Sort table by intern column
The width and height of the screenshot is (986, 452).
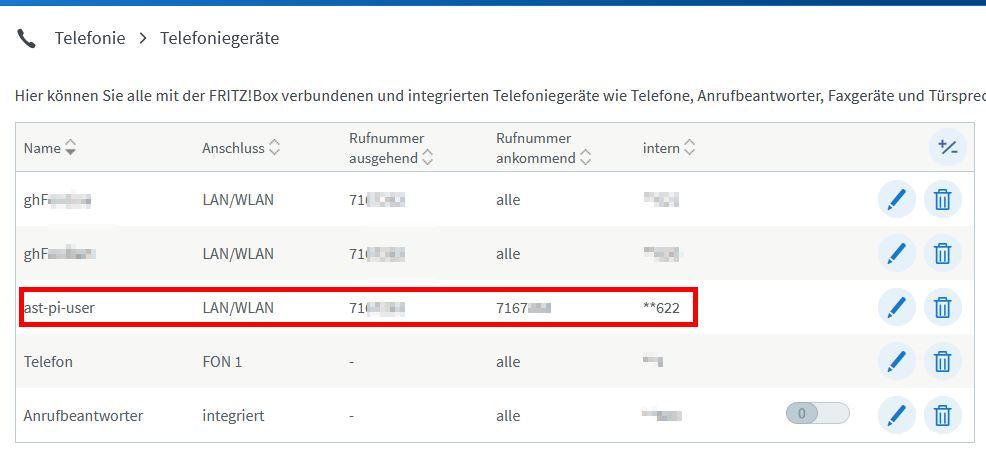pos(668,148)
